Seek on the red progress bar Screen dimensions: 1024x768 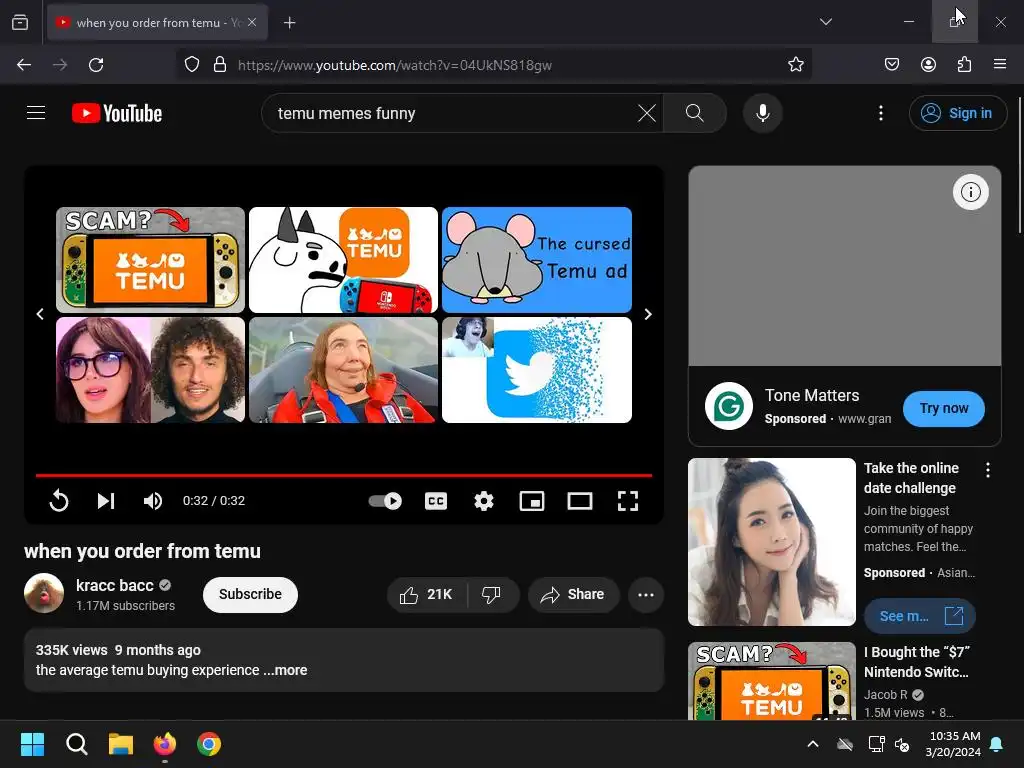coord(344,475)
